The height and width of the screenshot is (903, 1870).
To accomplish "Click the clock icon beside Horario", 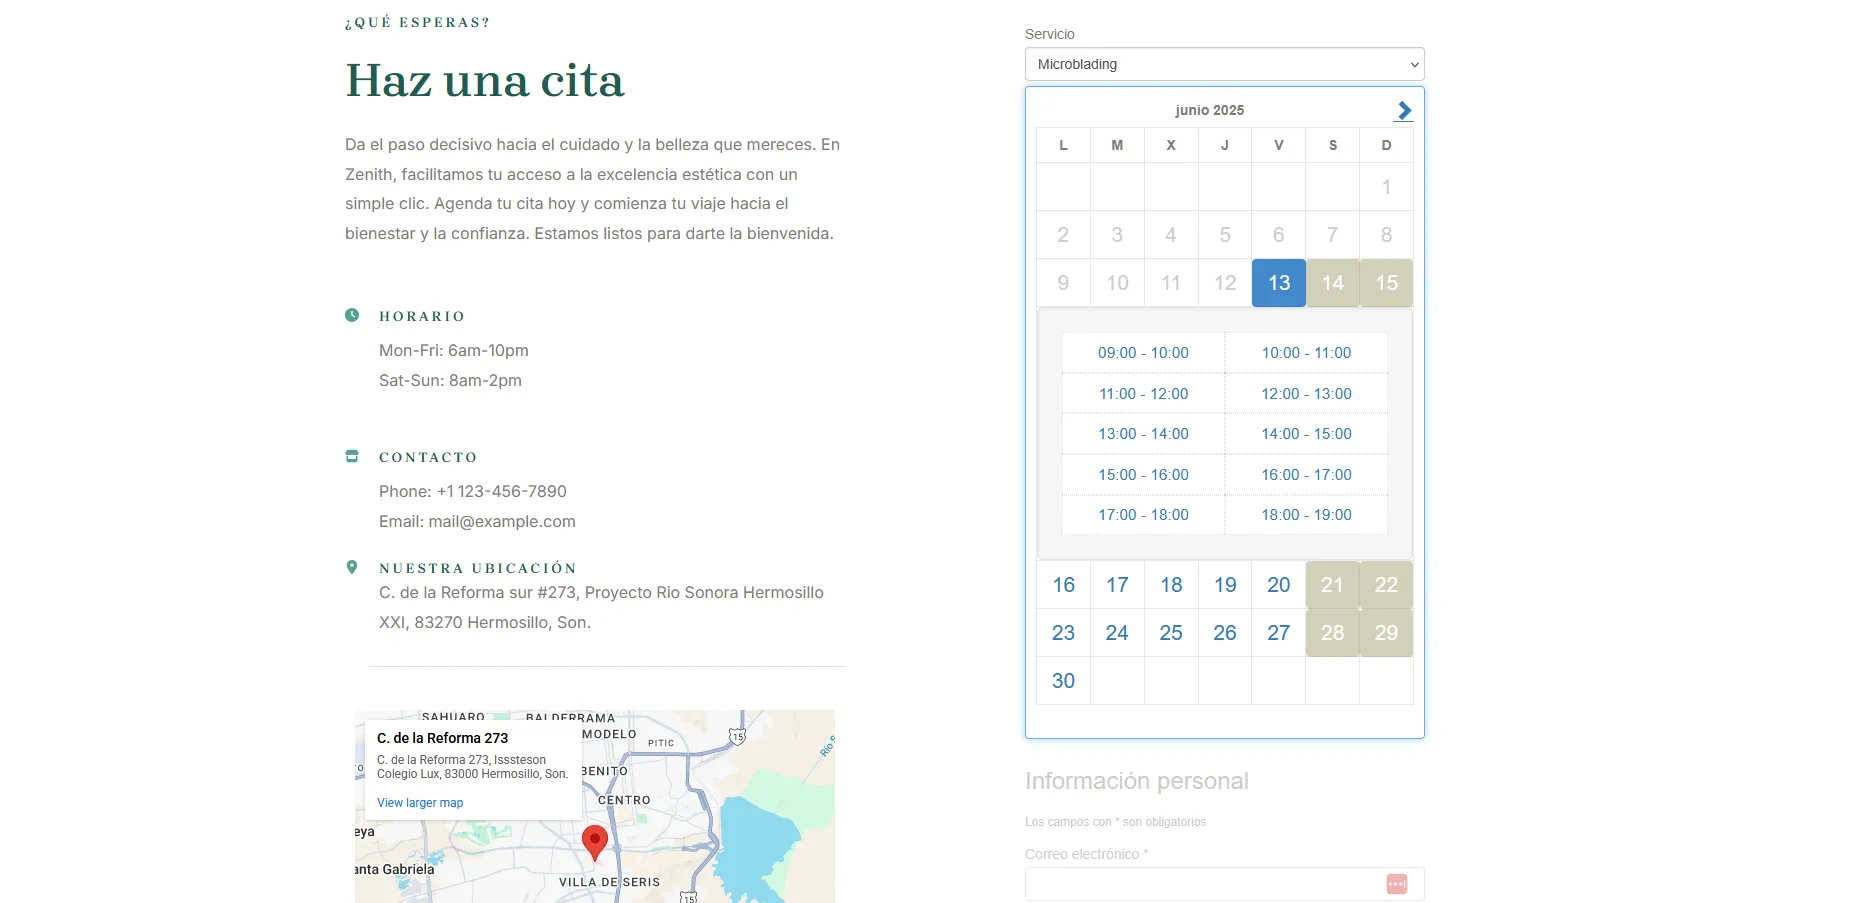I will [352, 315].
